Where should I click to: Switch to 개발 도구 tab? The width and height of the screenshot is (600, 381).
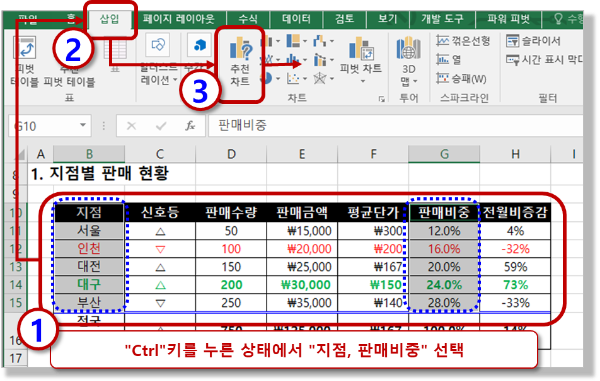point(442,19)
